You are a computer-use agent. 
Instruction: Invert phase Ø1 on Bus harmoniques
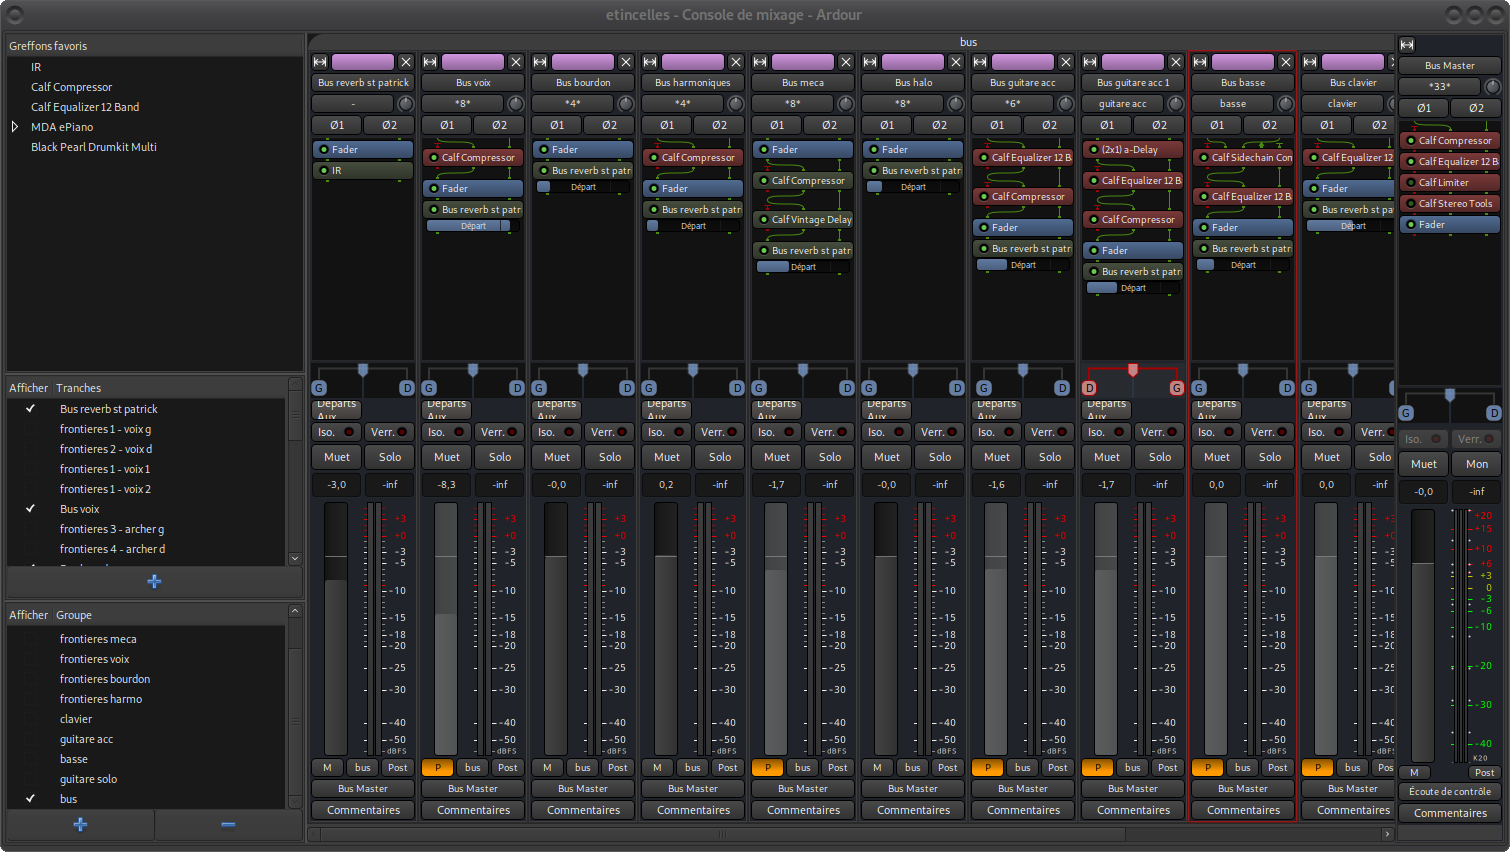(x=667, y=125)
